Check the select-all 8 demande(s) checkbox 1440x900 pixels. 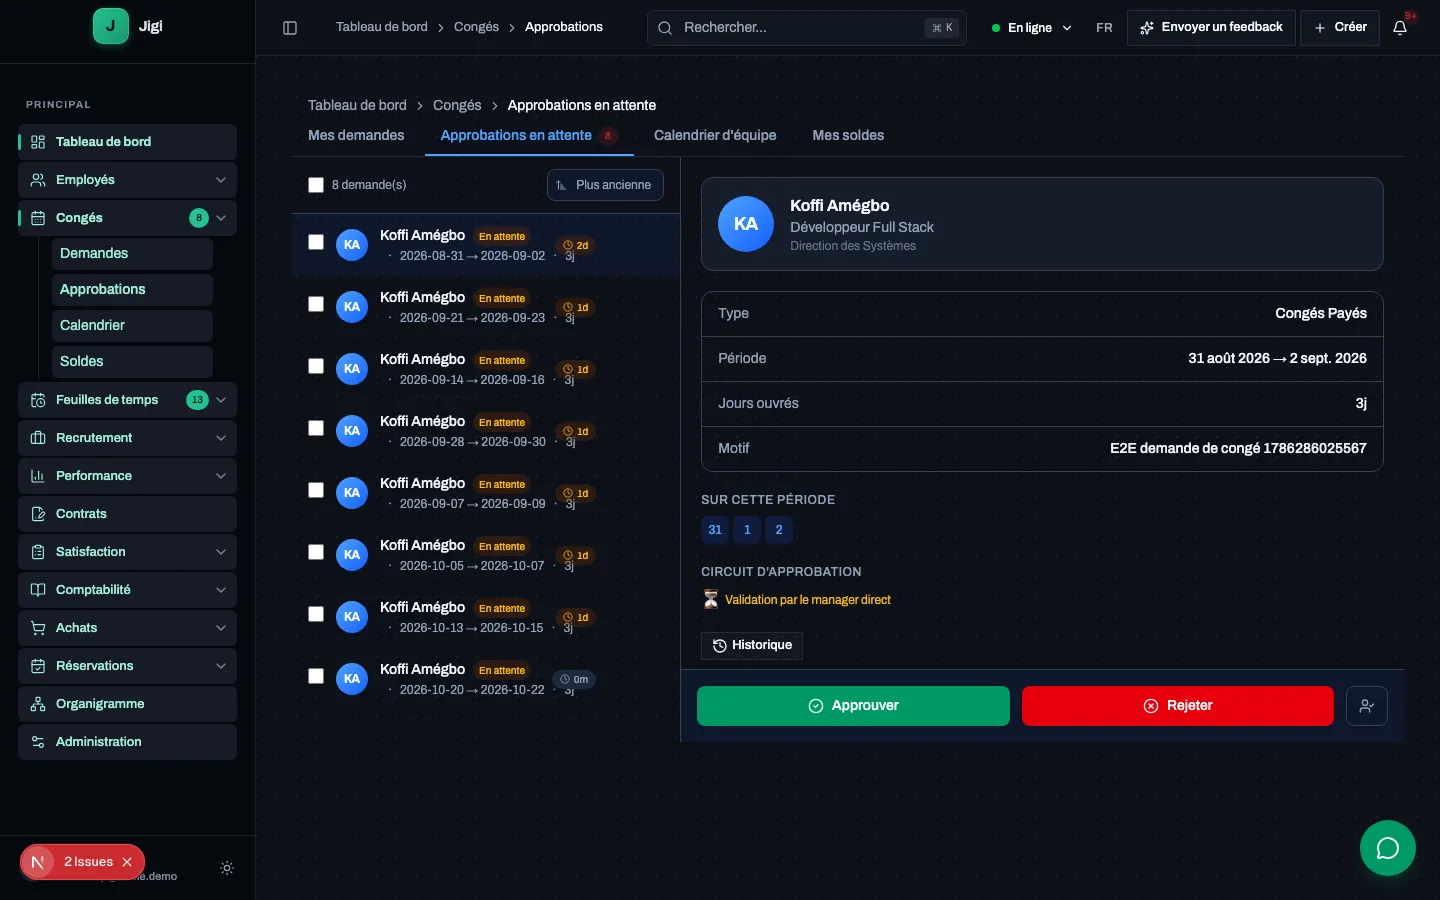click(316, 185)
